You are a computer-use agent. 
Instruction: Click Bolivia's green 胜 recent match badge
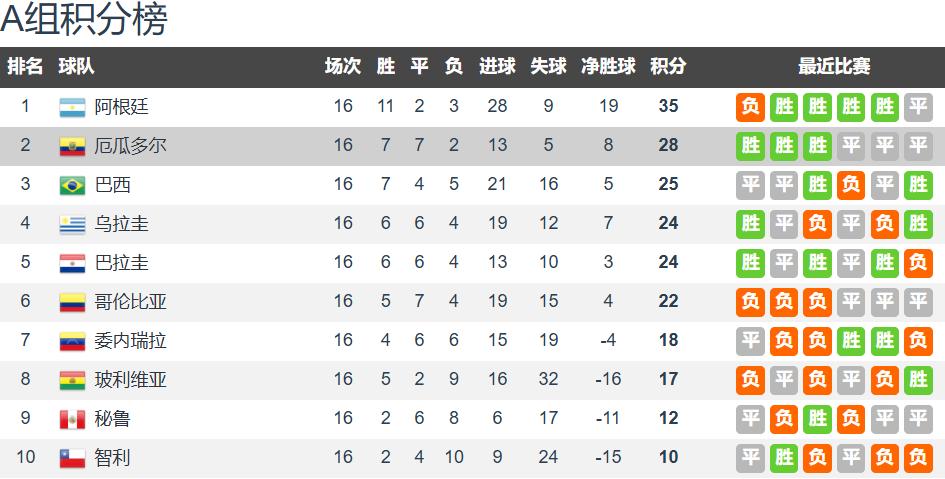(x=918, y=380)
